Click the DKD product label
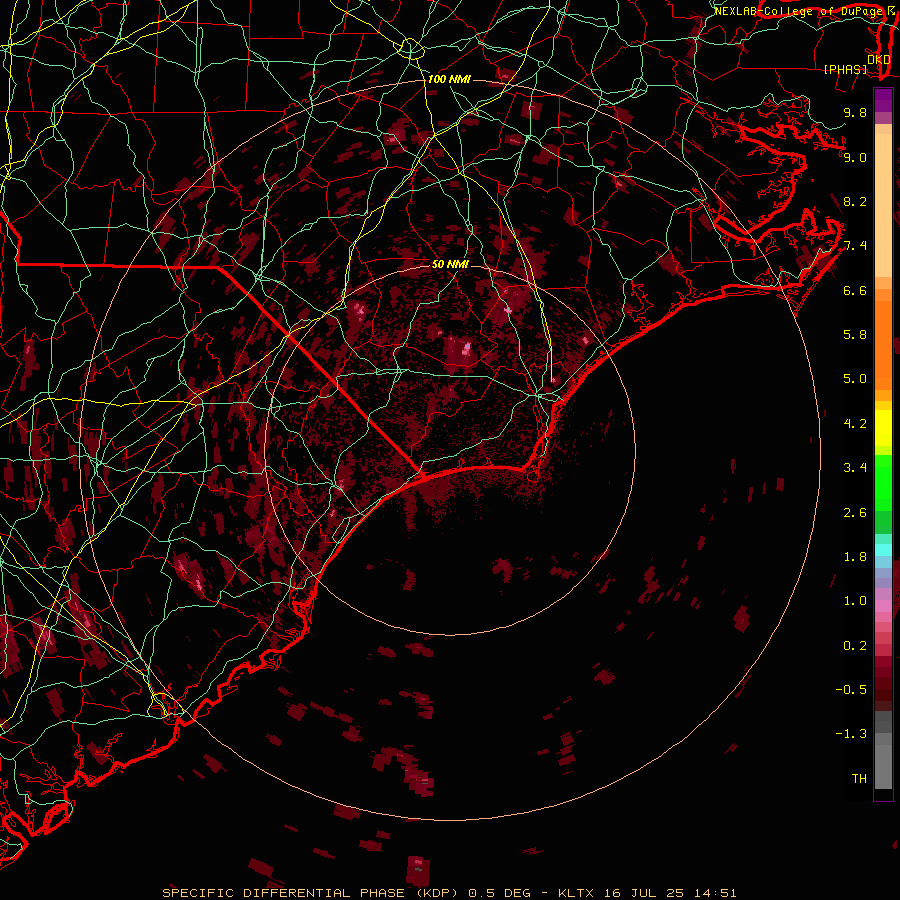 pyautogui.click(x=878, y=59)
